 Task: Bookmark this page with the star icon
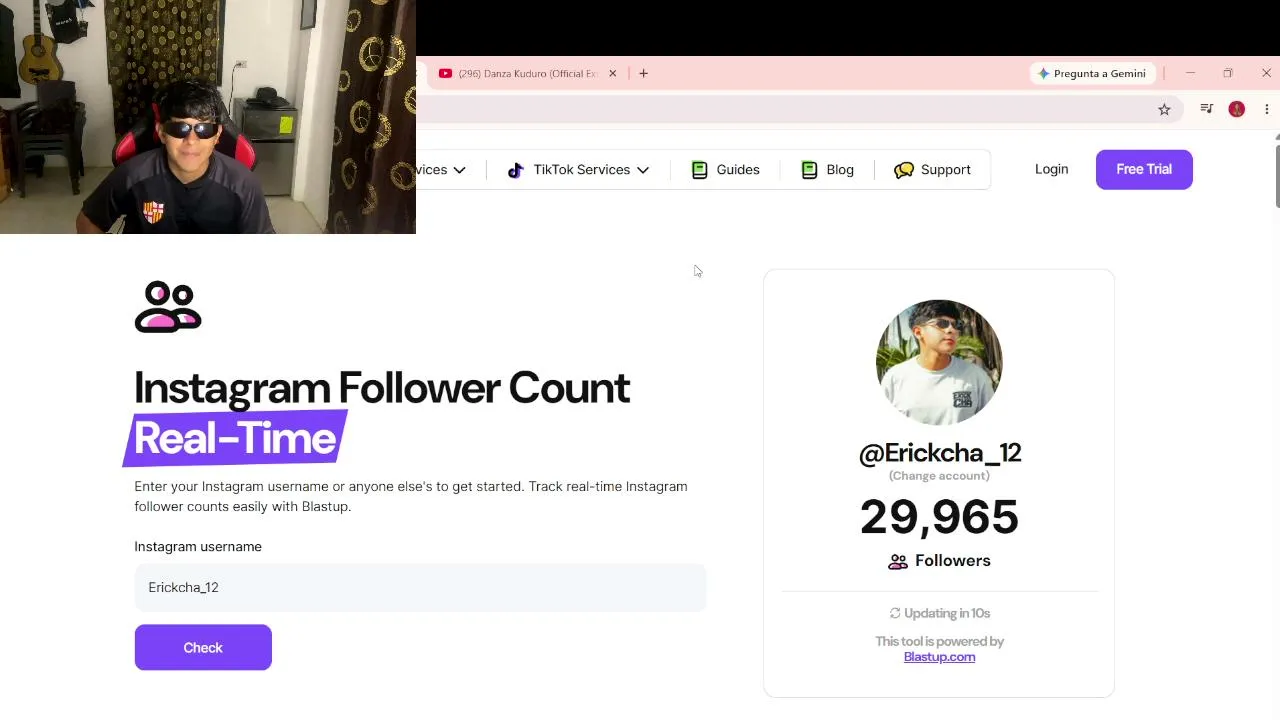point(1164,110)
